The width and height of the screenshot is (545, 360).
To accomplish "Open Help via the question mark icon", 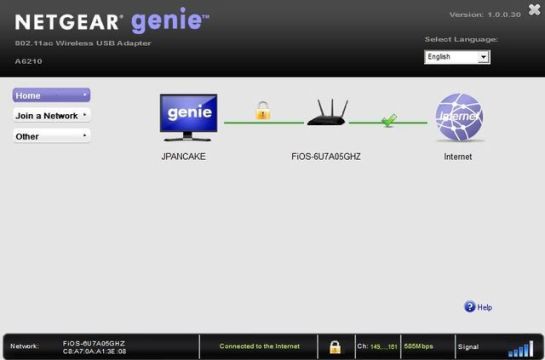I will point(470,306).
